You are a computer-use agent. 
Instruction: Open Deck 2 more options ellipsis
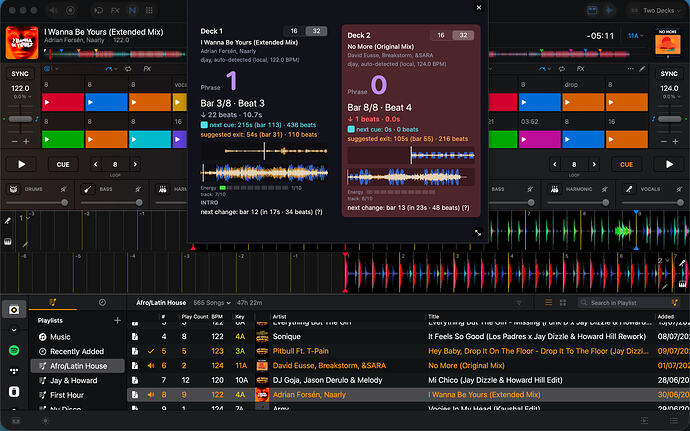tap(631, 69)
